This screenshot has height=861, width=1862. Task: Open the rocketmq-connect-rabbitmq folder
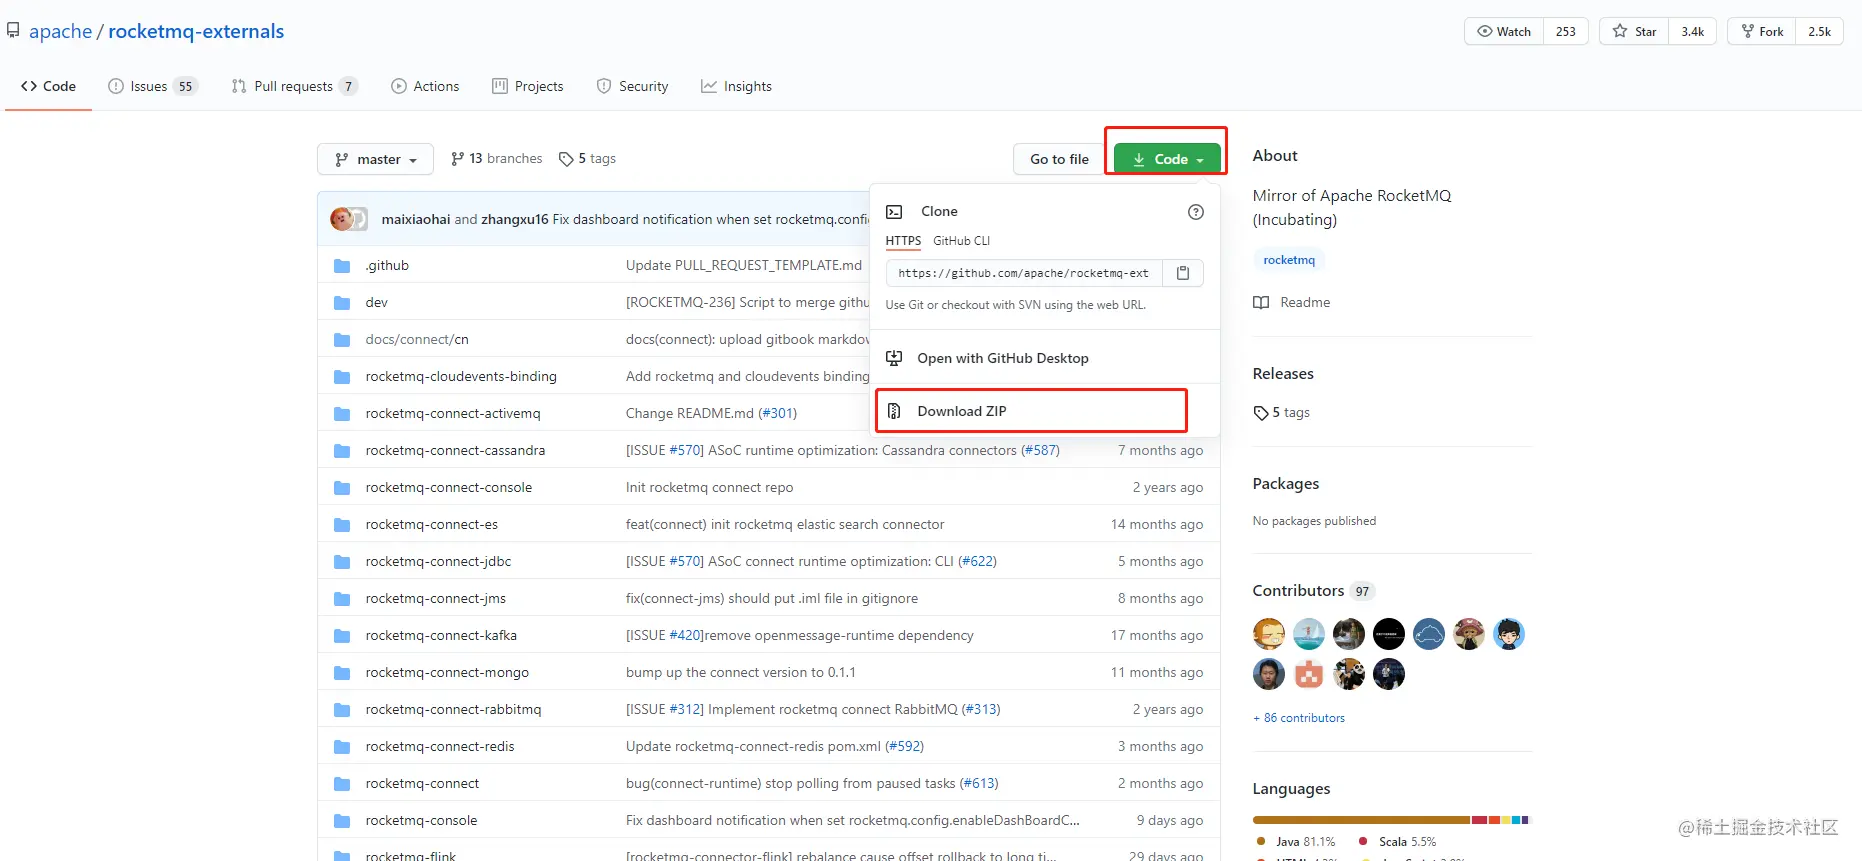click(453, 710)
